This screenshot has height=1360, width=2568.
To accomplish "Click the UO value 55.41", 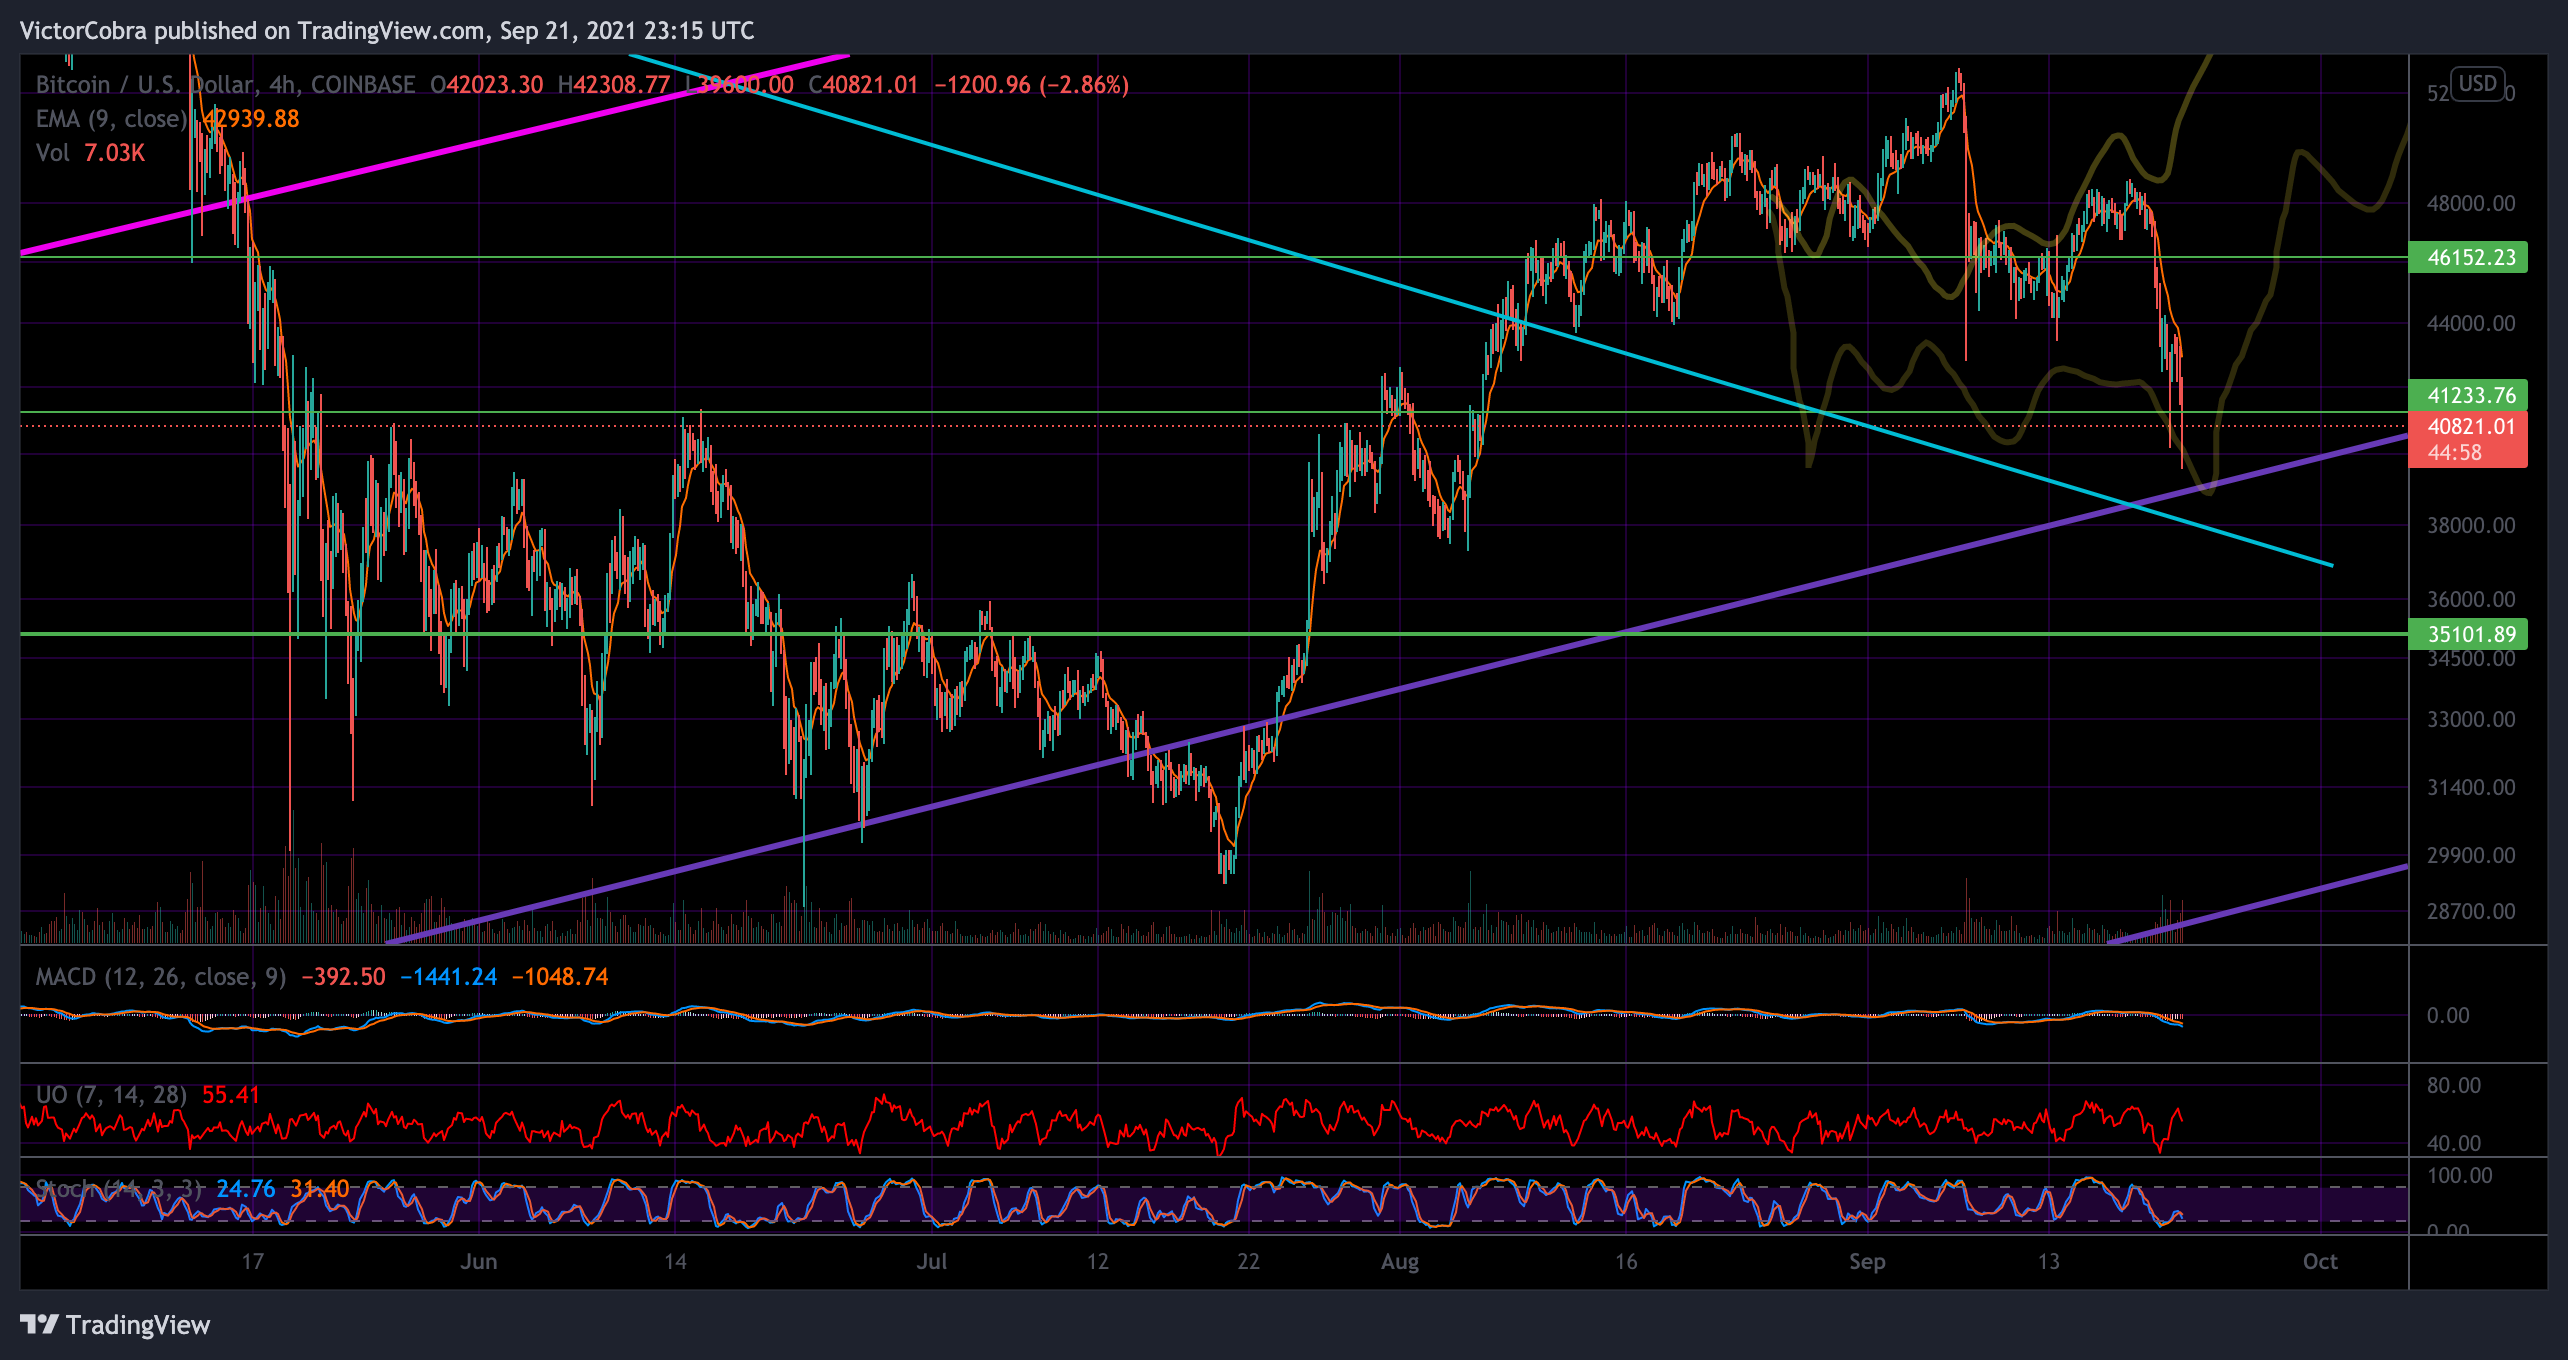I will (x=231, y=1095).
